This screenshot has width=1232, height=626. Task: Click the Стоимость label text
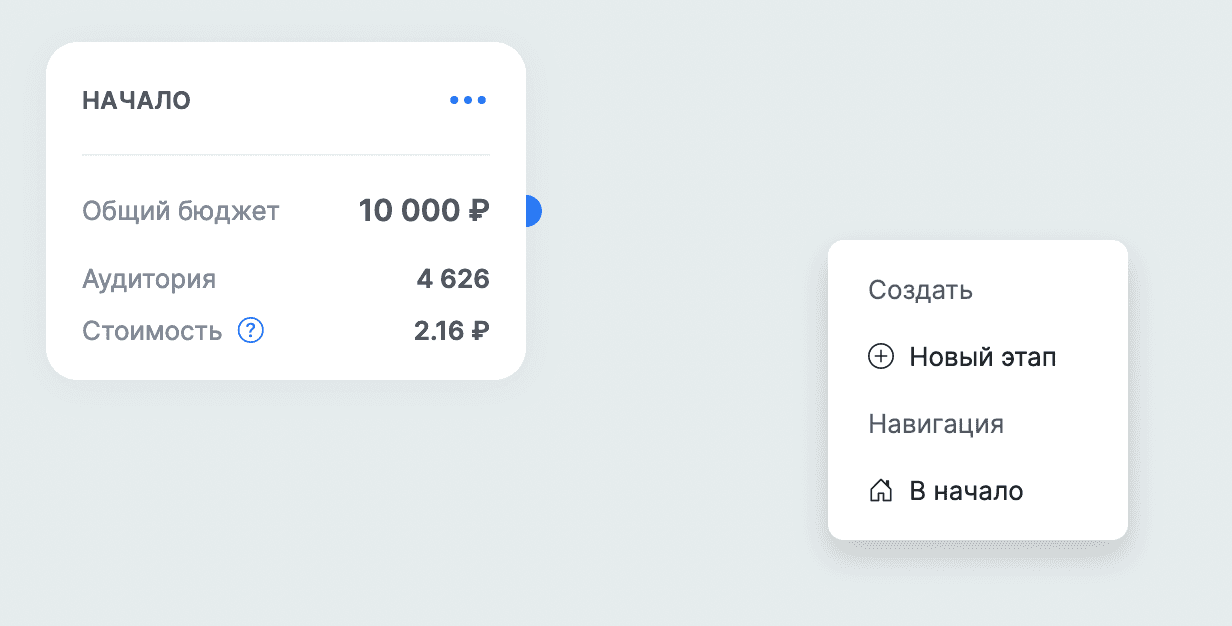click(152, 331)
